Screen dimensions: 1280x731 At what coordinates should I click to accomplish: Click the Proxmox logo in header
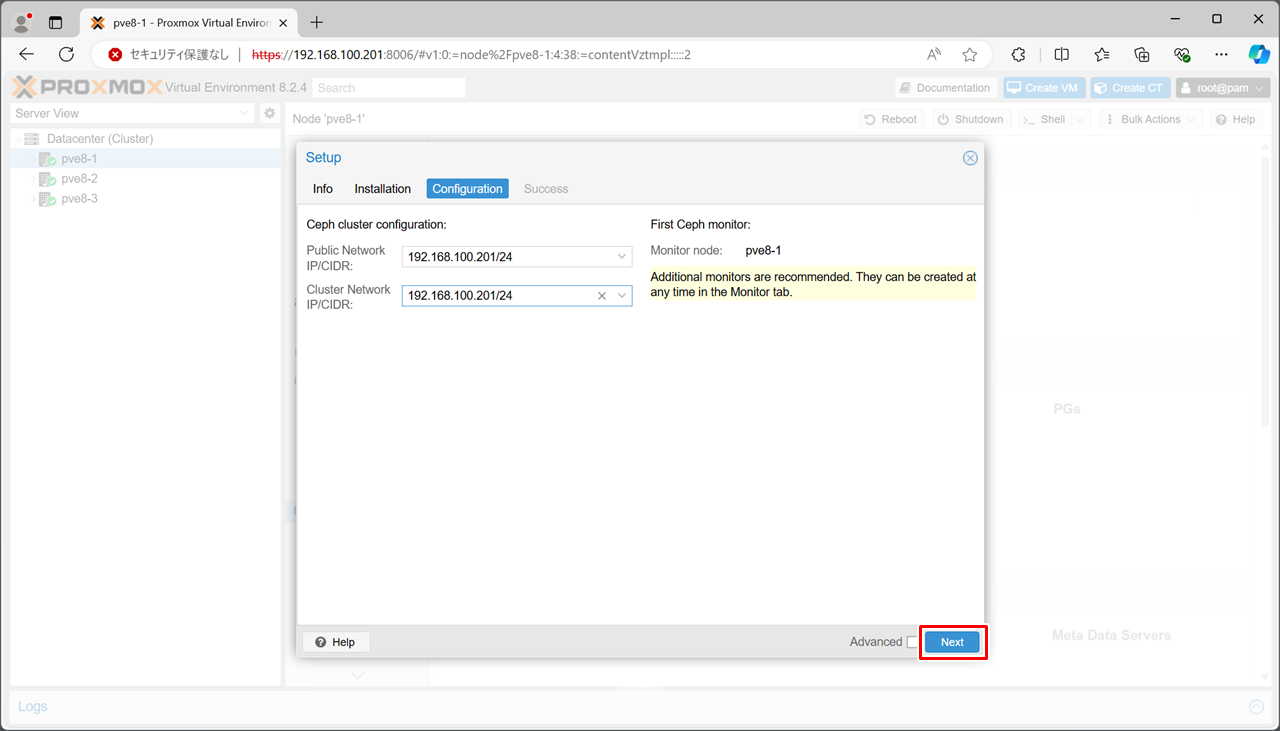[87, 88]
